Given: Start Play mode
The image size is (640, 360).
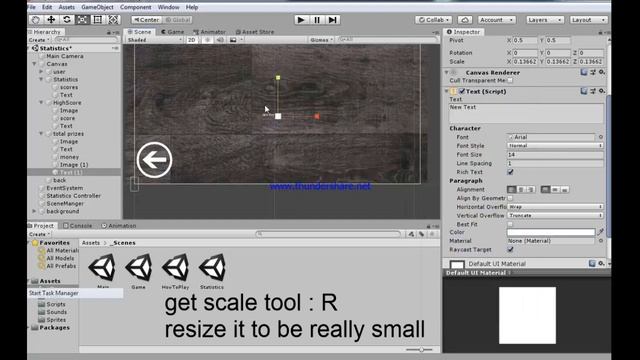Looking at the screenshot, I should (x=301, y=20).
